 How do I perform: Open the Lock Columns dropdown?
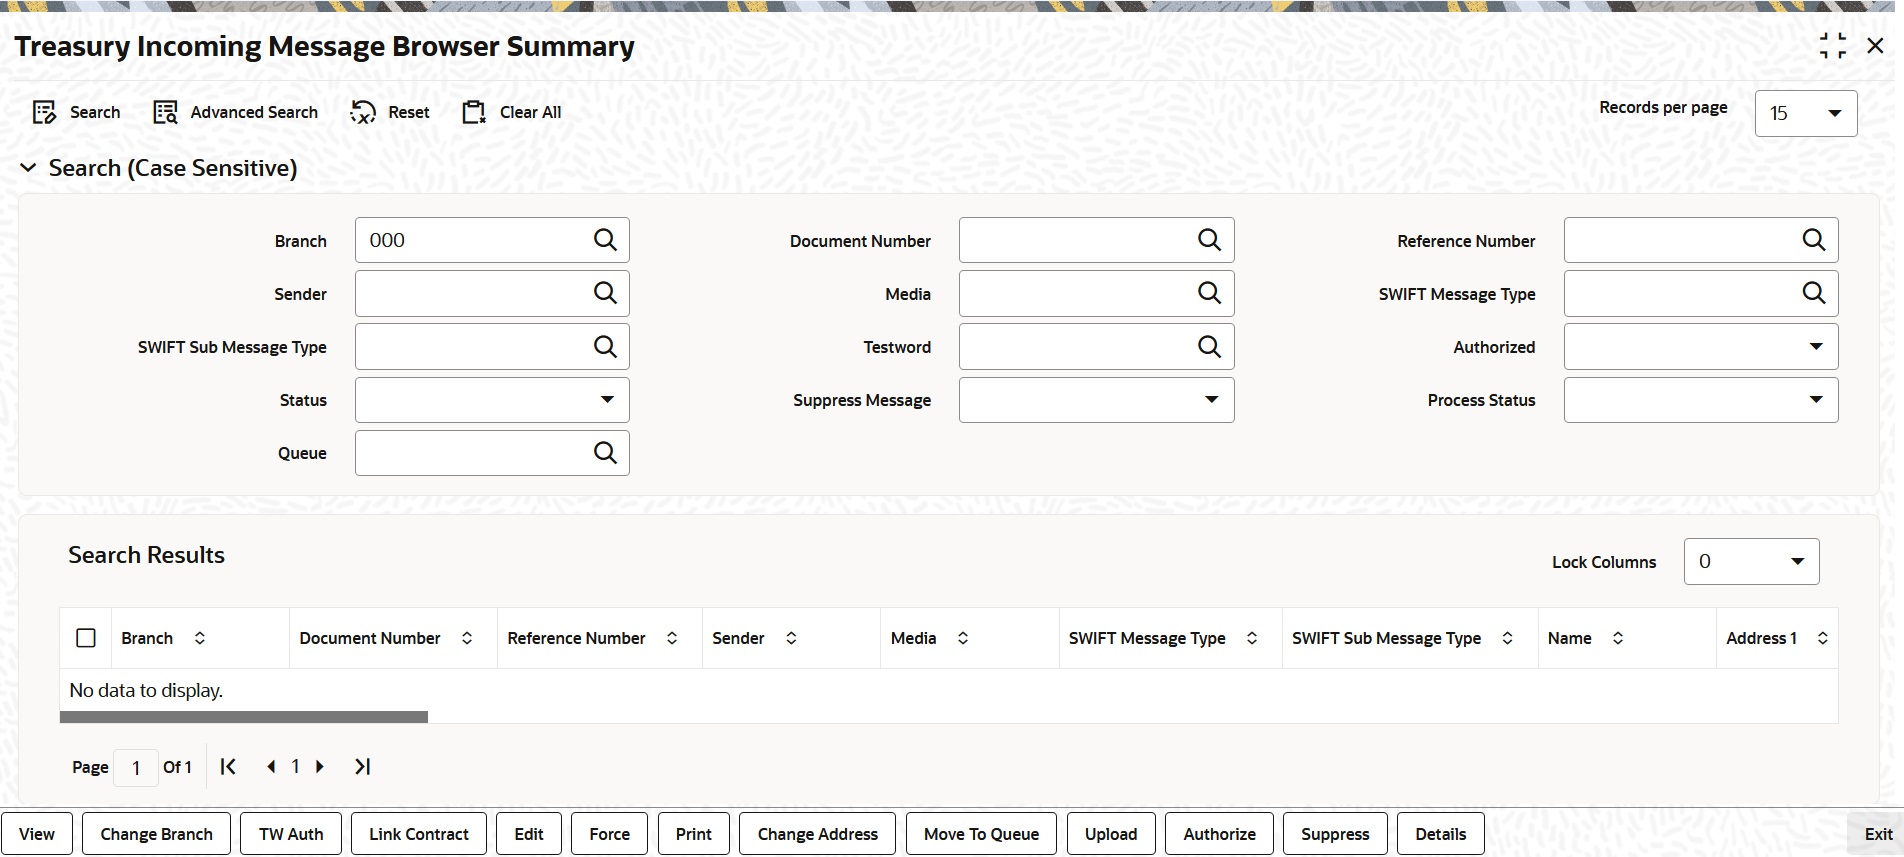[1751, 562]
